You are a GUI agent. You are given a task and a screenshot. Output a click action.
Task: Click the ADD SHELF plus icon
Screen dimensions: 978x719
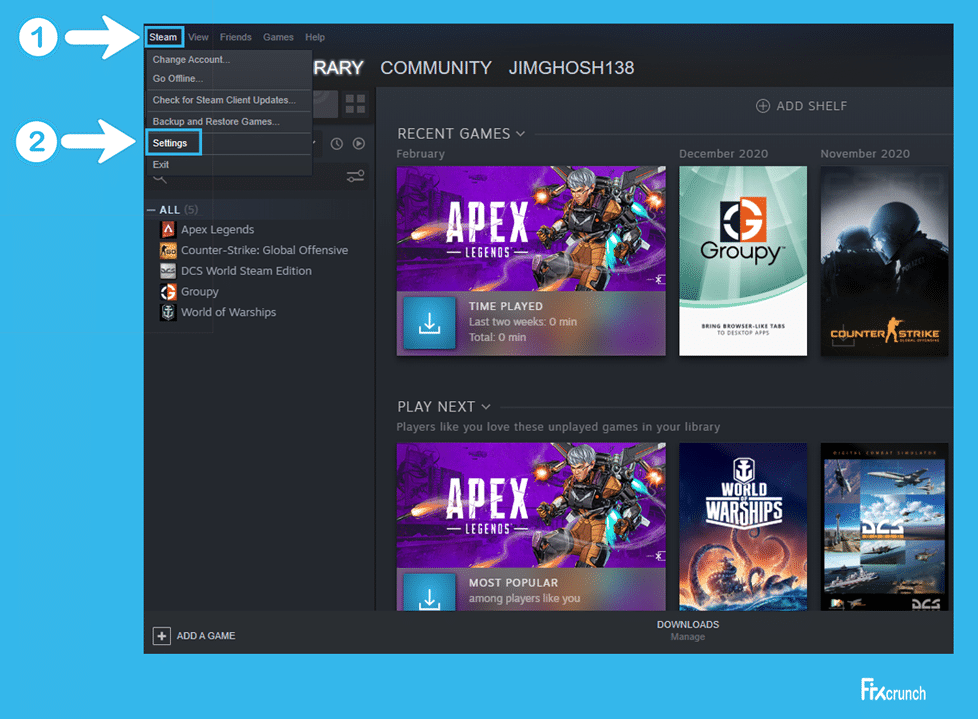point(763,106)
